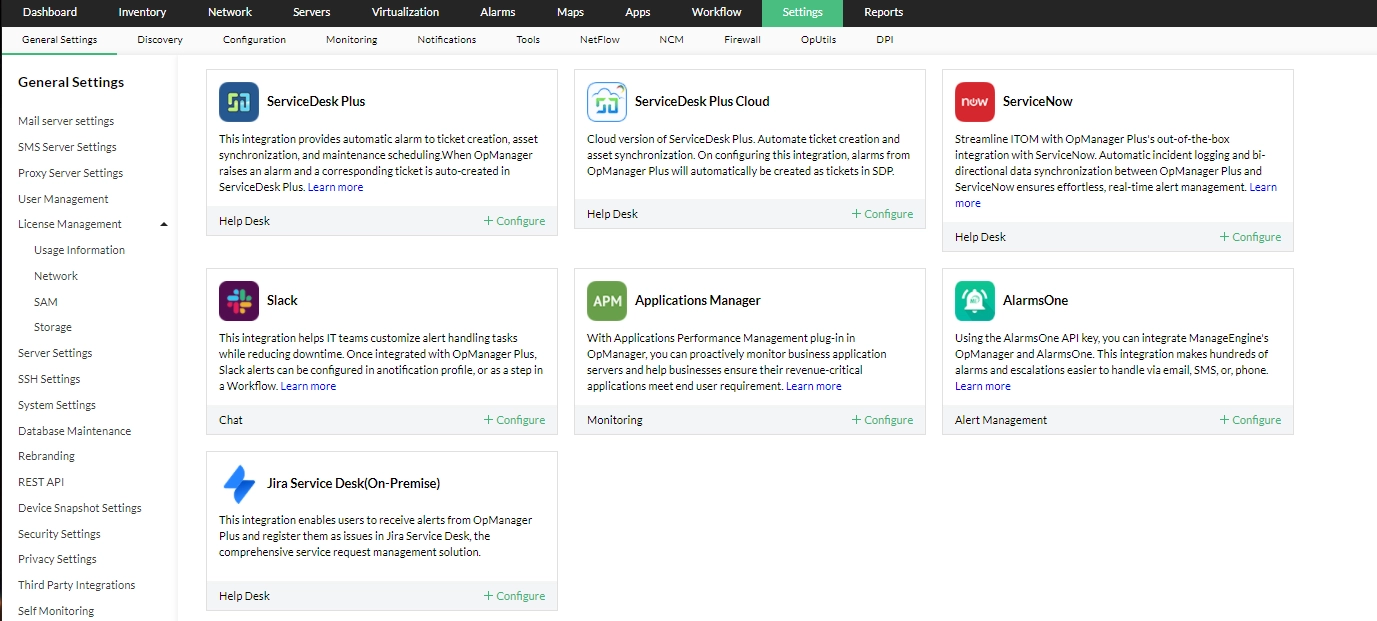
Task: Switch to the DPI settings tab
Action: 885,40
